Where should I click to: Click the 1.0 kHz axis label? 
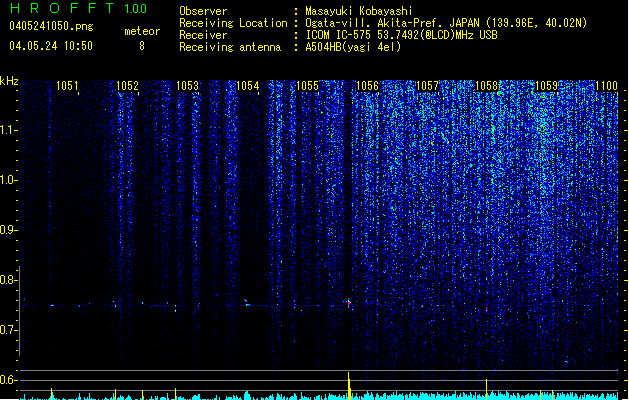8,180
